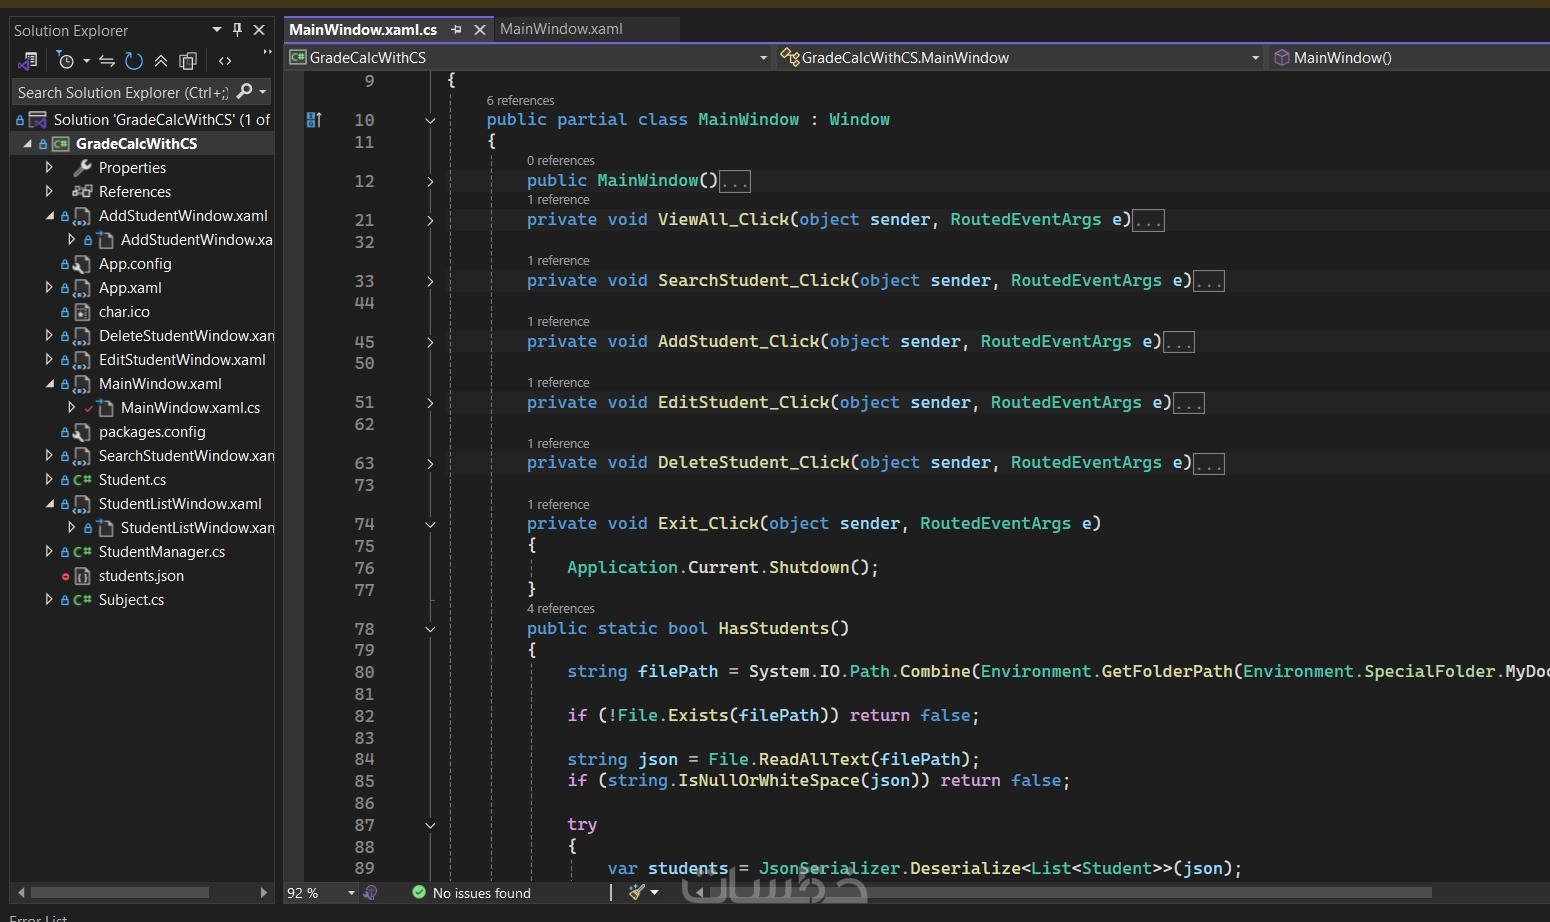Toggle auto-hide pin on Solution Explorer

pyautogui.click(x=237, y=30)
